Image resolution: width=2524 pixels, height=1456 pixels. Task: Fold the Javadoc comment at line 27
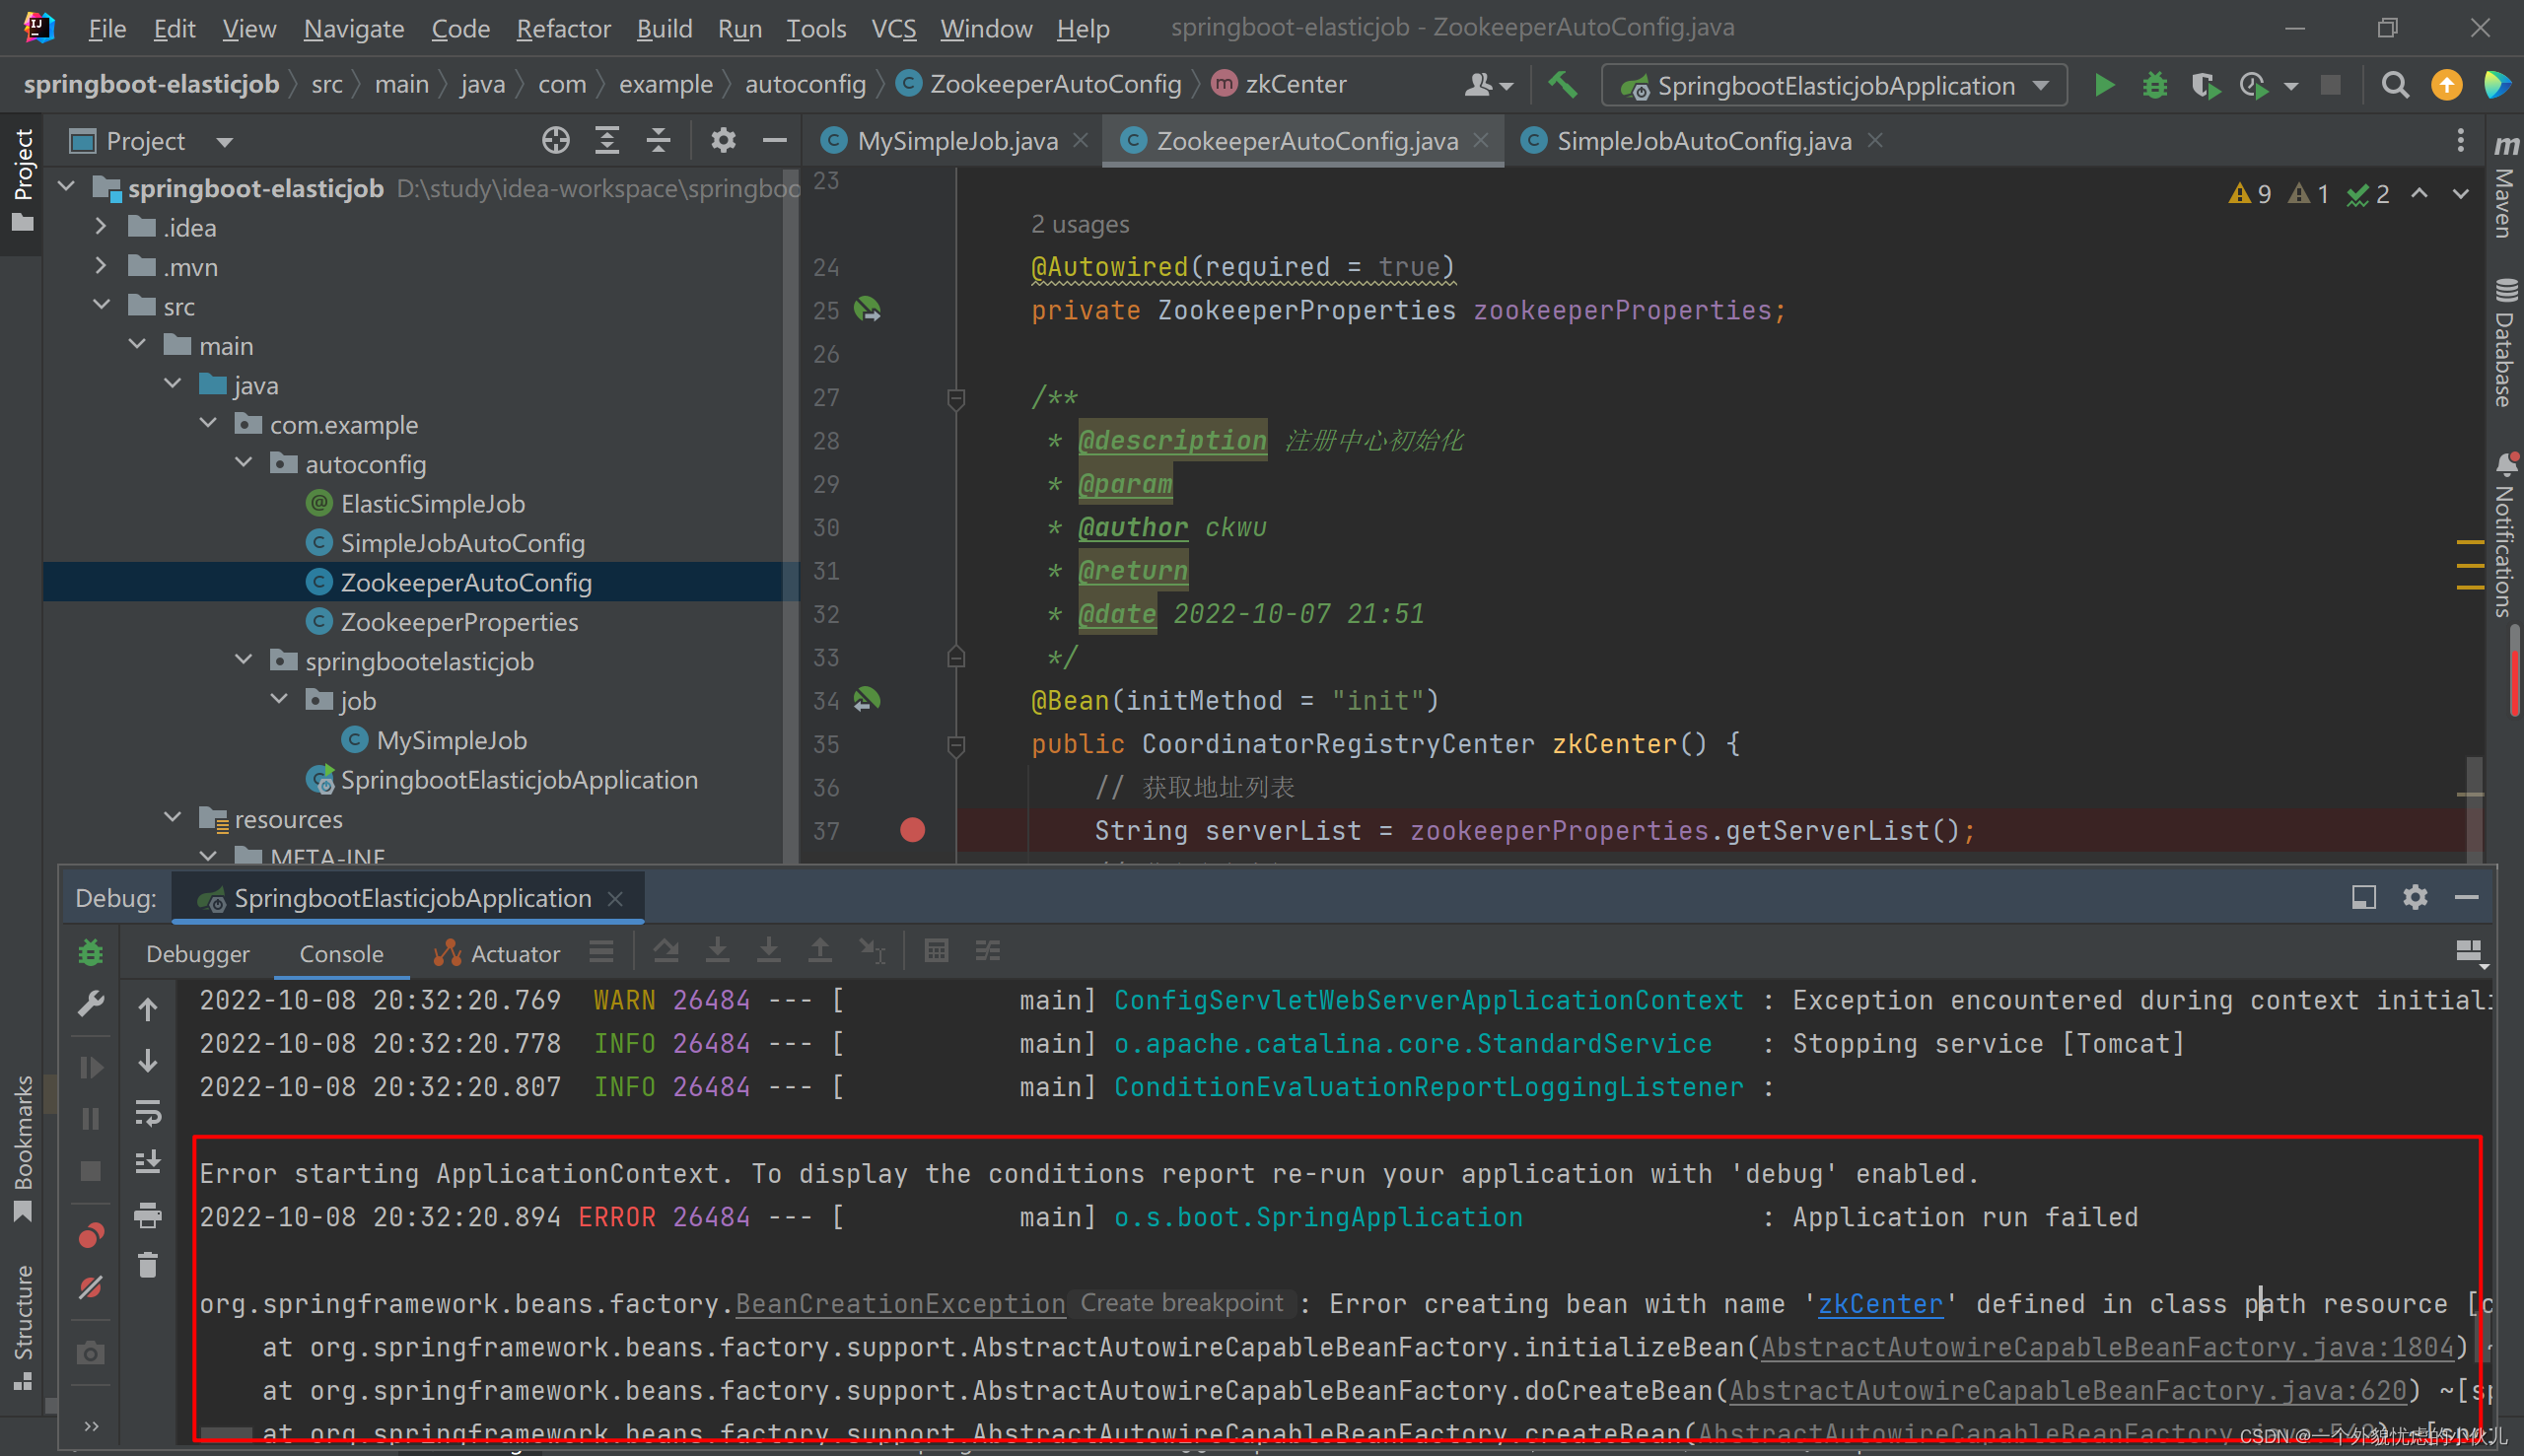955,398
